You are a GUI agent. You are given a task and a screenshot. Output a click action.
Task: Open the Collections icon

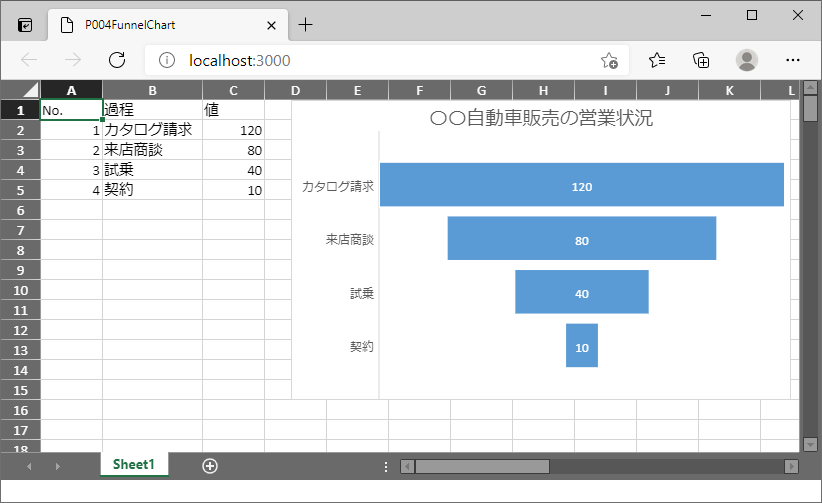click(701, 60)
